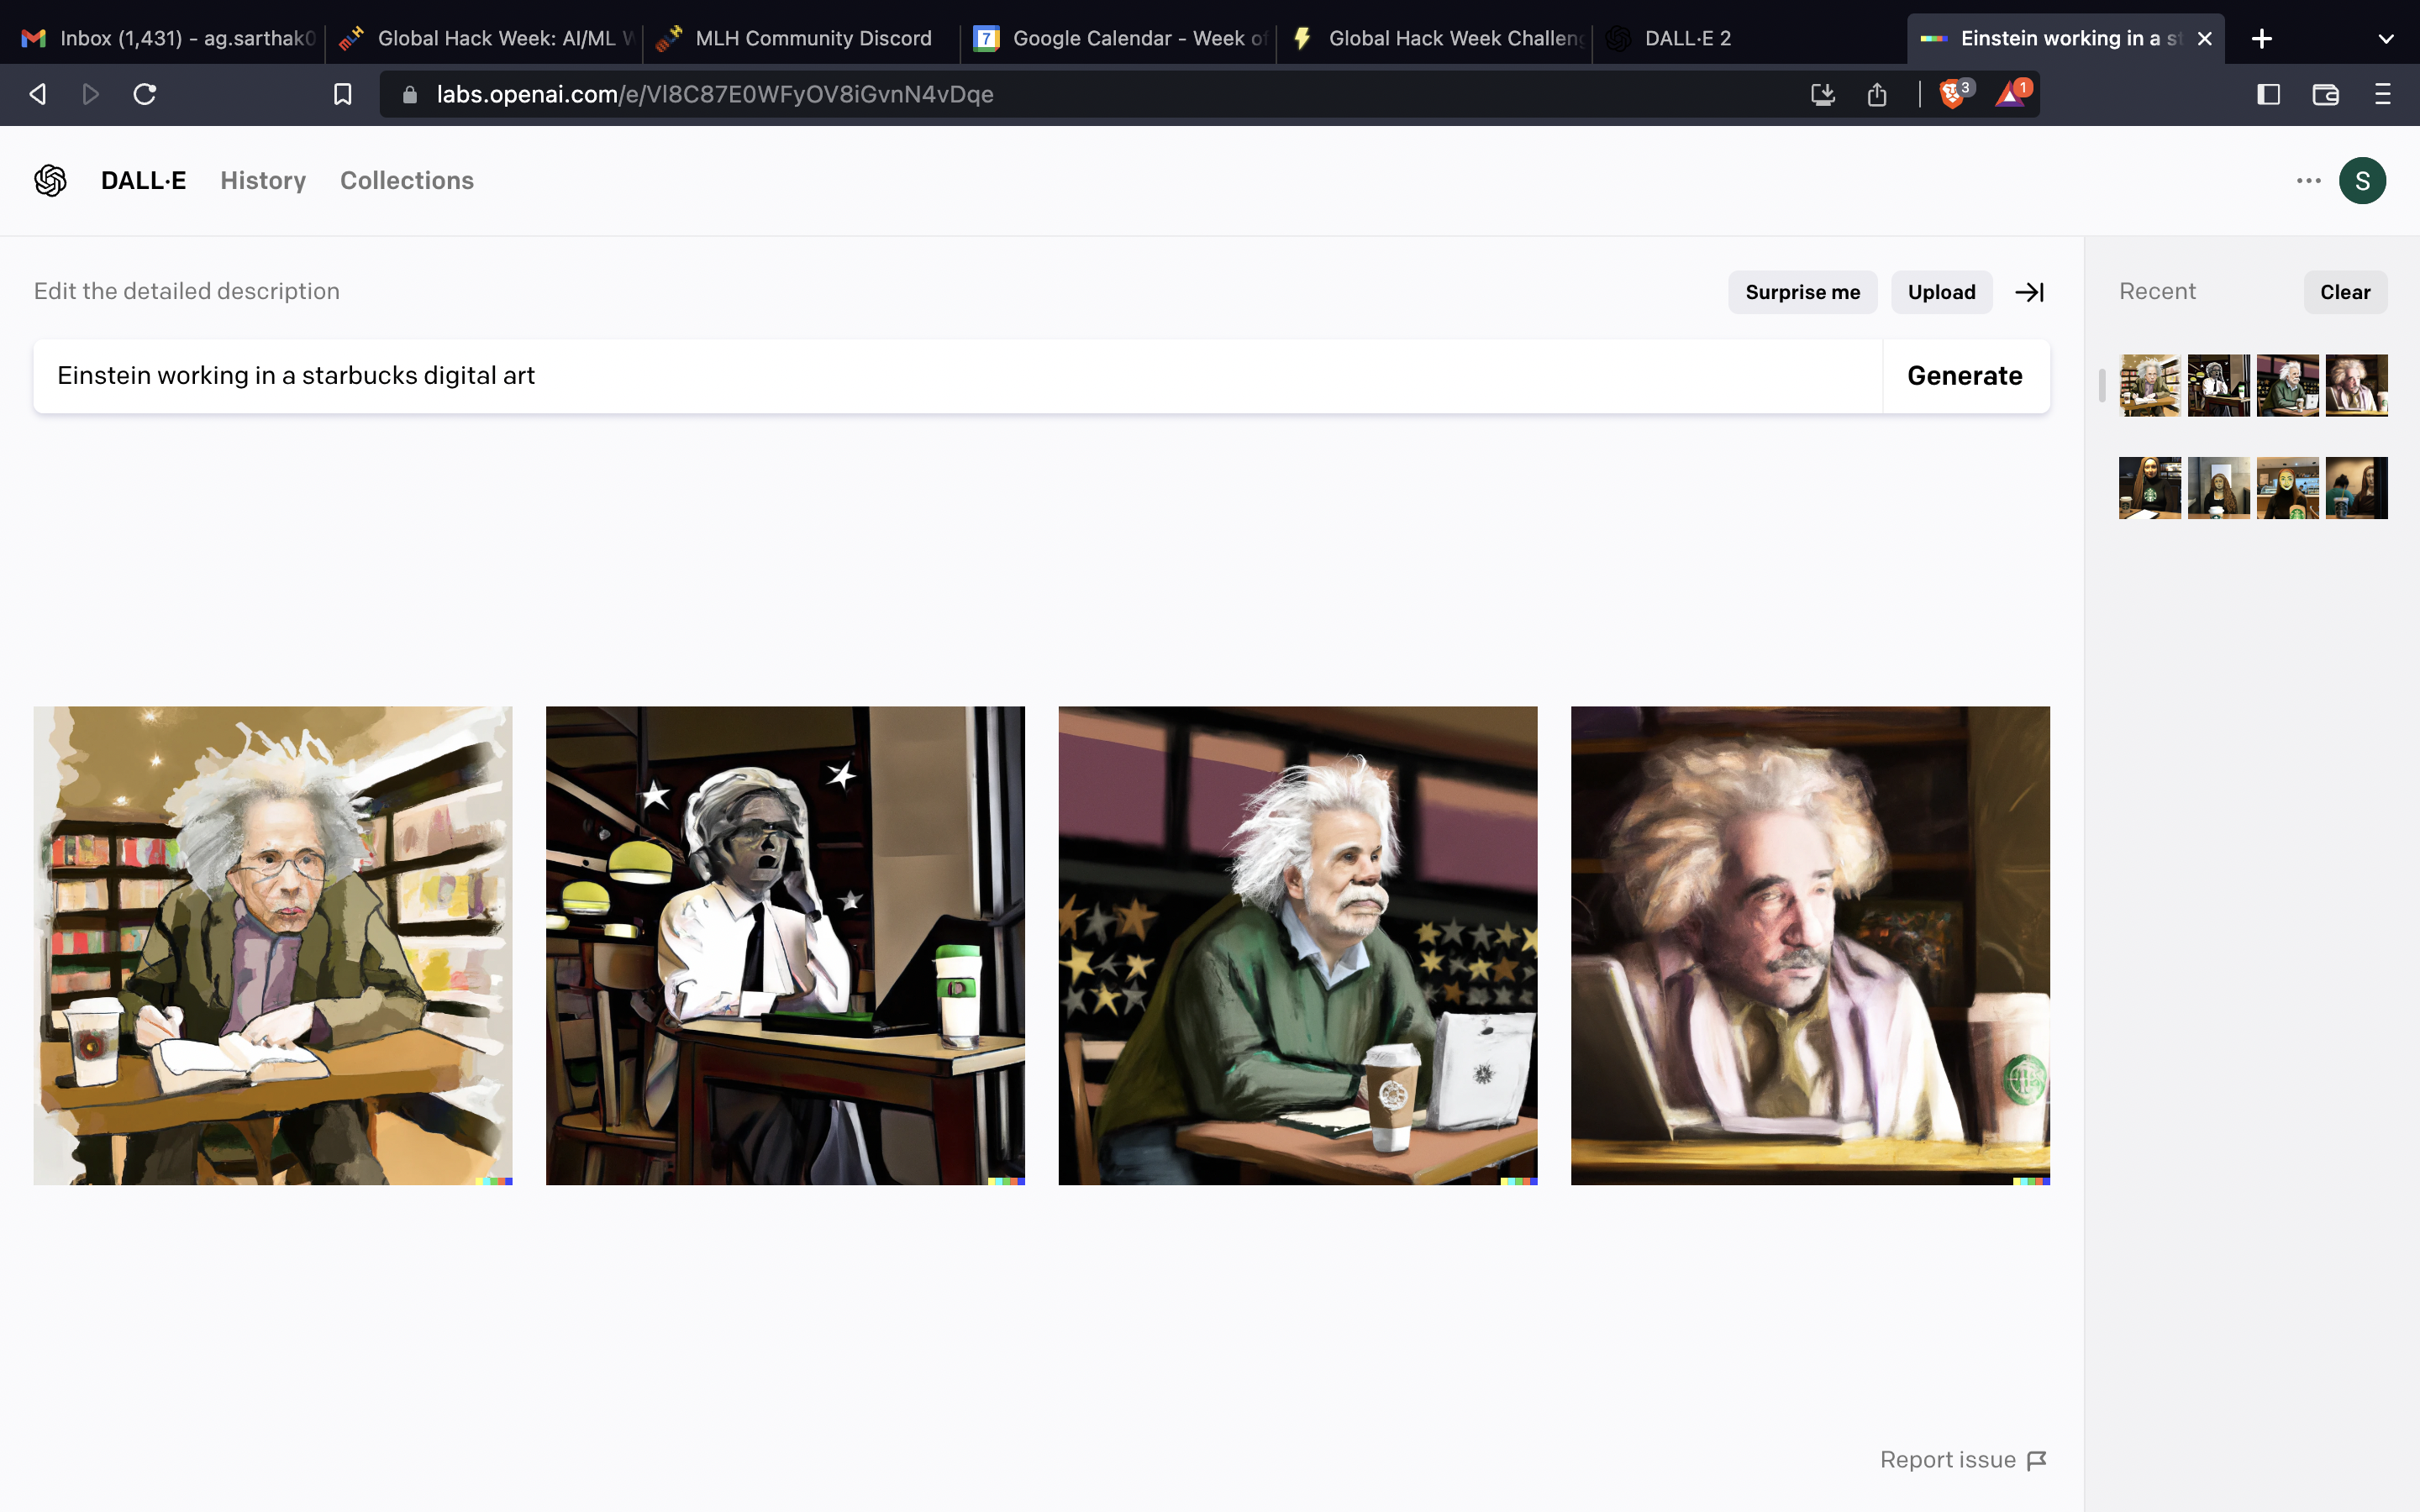This screenshot has width=2420, height=1512.
Task: Open the History tab
Action: pyautogui.click(x=263, y=181)
